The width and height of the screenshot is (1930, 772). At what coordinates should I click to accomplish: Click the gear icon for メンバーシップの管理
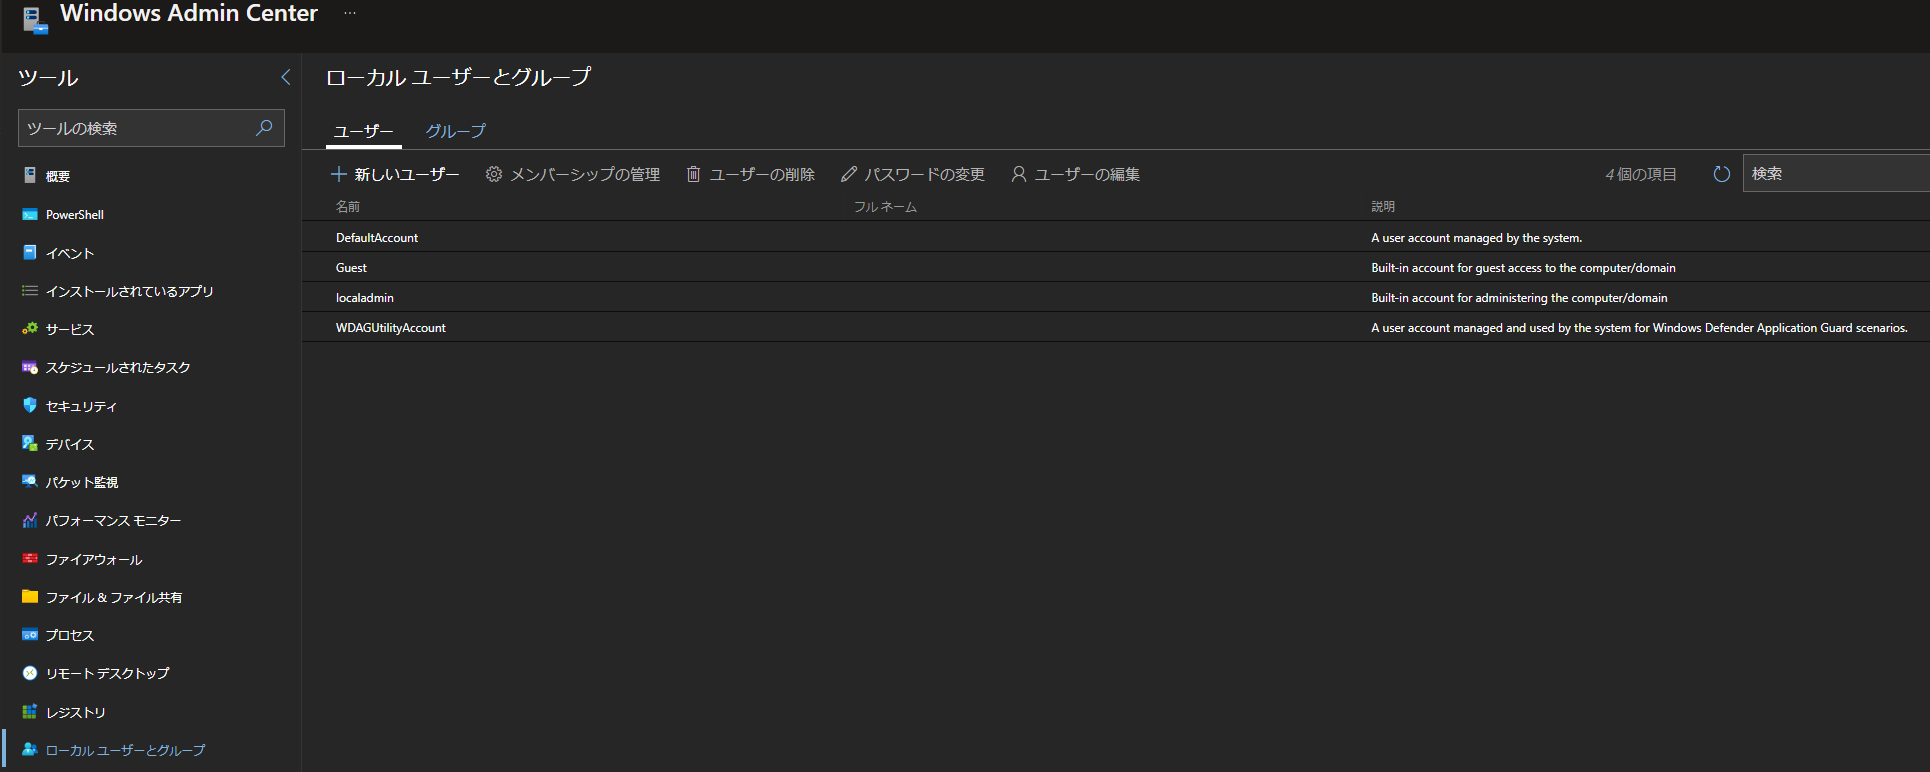(494, 174)
